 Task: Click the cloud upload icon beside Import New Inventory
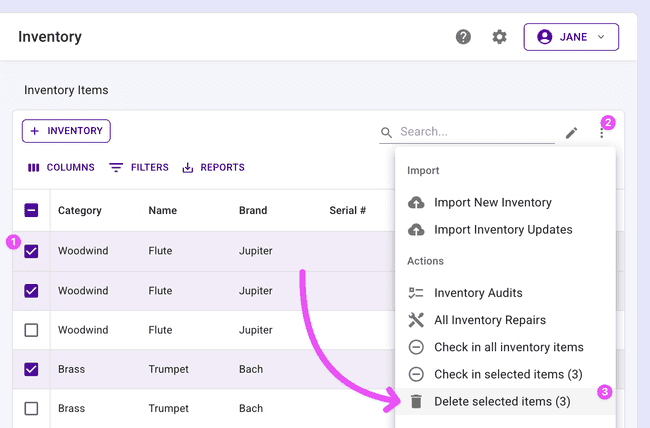[x=416, y=202]
